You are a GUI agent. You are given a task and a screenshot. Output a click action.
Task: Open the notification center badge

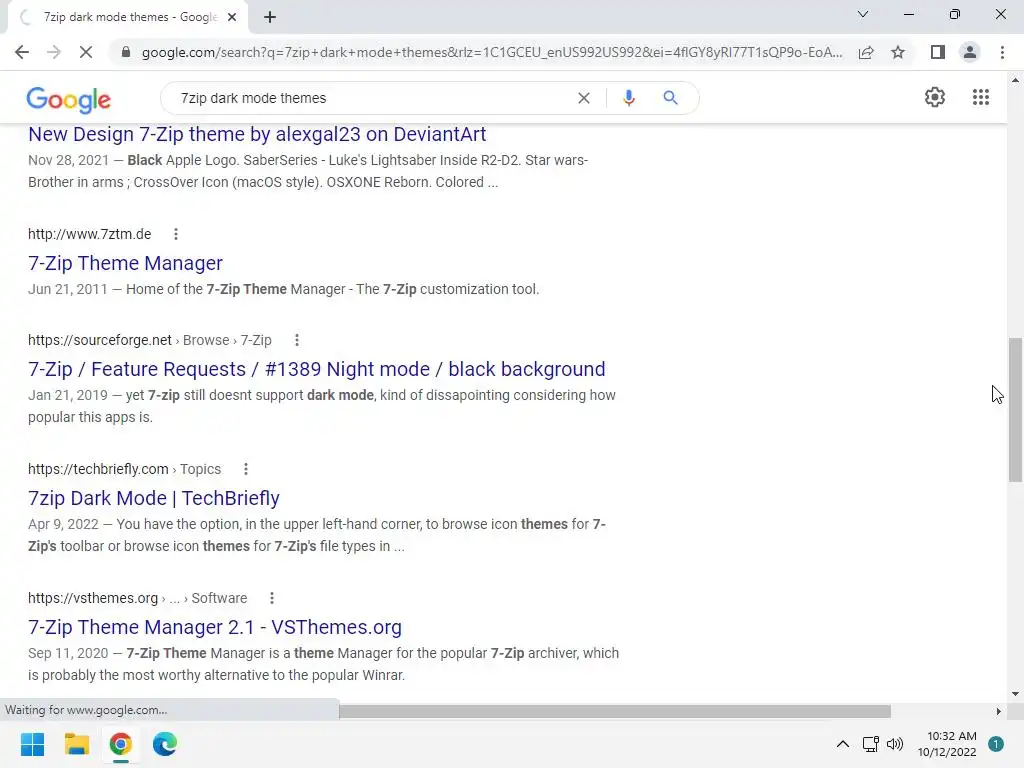point(996,744)
